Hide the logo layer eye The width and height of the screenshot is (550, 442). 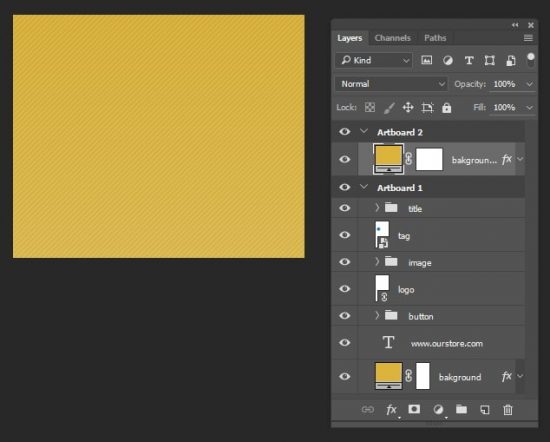(345, 289)
